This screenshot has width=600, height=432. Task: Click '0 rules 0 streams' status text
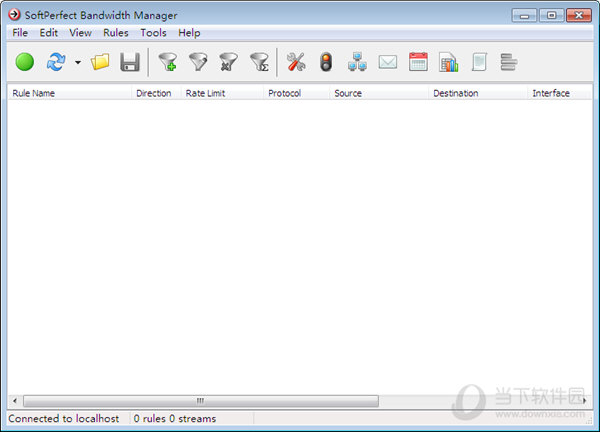[x=174, y=419]
